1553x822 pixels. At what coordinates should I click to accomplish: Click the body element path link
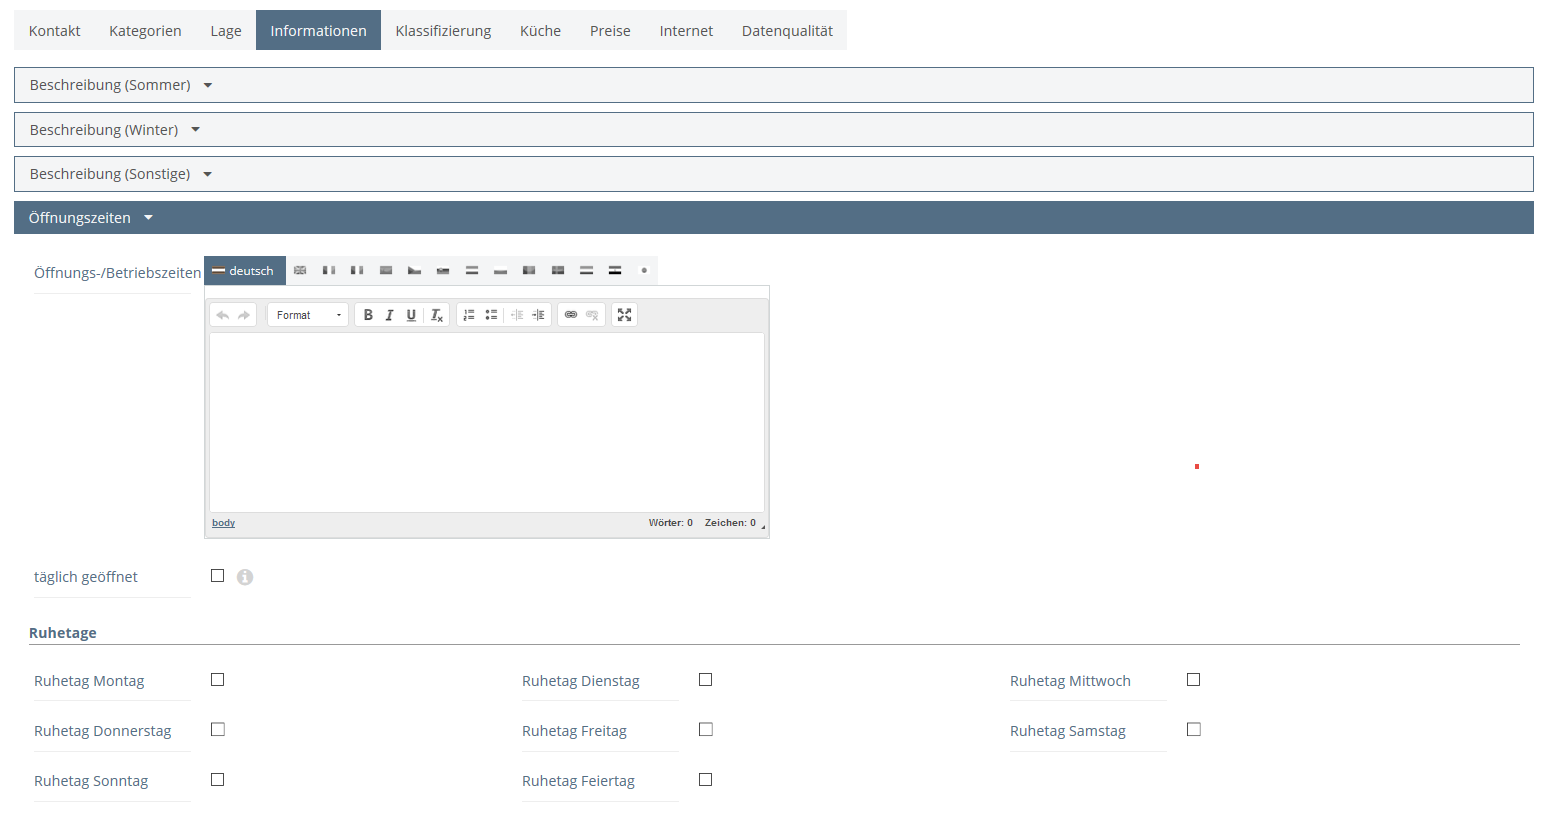click(x=223, y=523)
